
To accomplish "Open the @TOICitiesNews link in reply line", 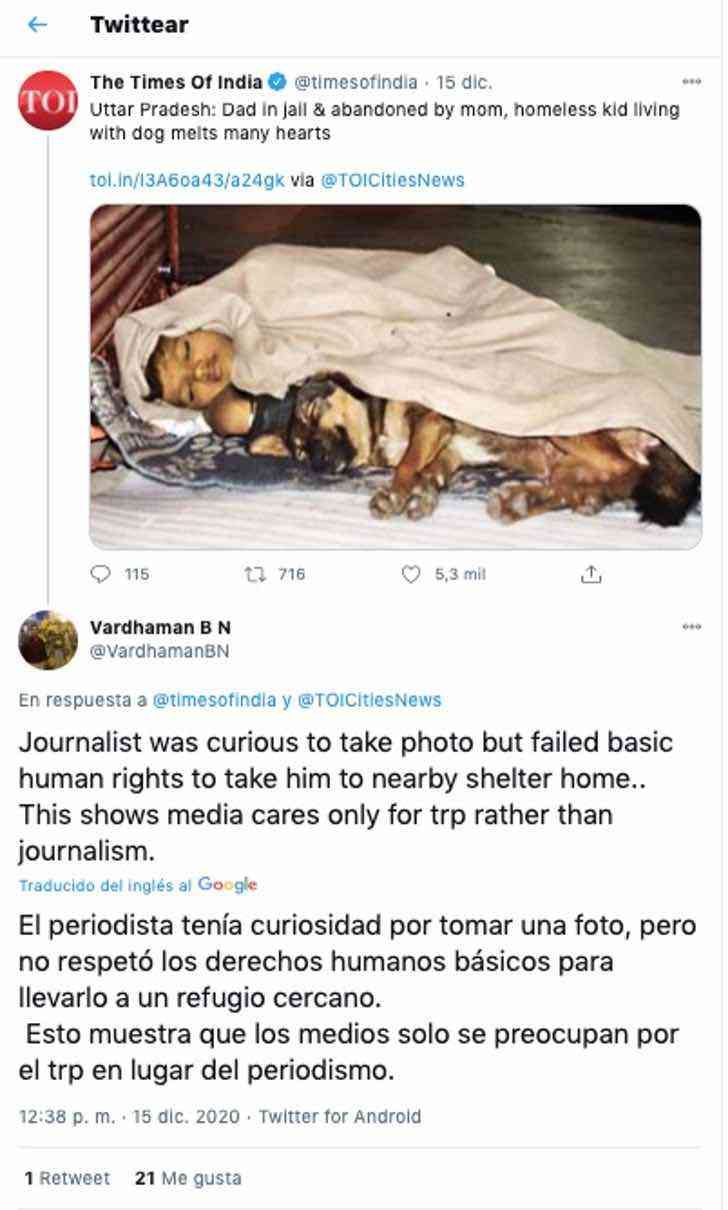I will pos(369,701).
